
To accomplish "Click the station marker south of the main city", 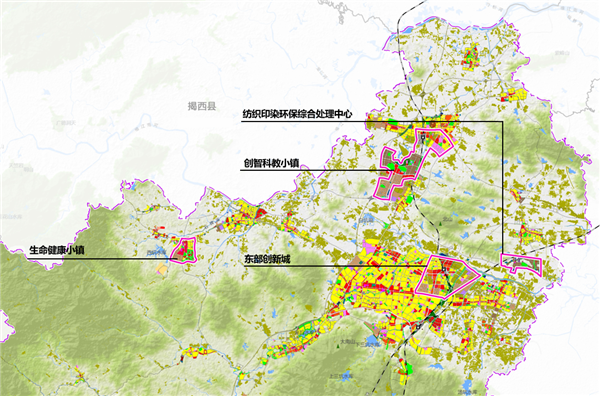I will click(x=418, y=326).
